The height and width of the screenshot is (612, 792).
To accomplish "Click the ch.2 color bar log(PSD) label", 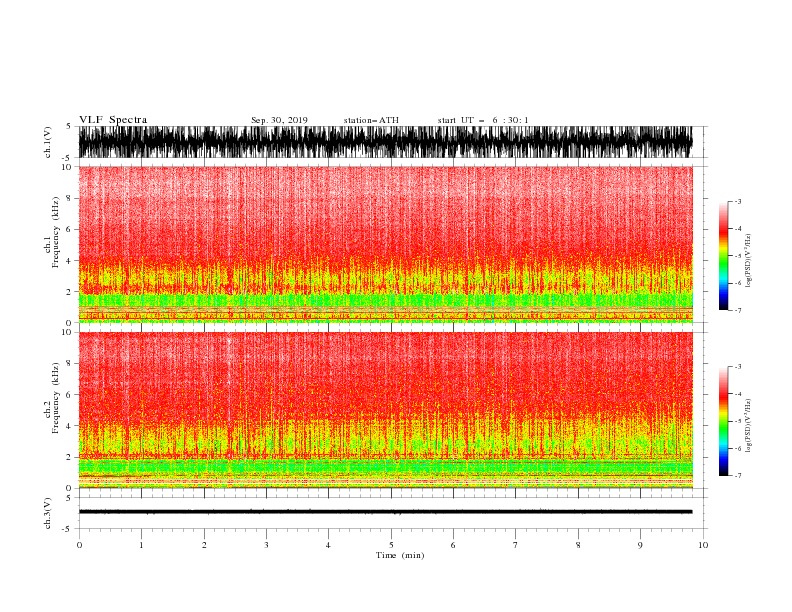I will coord(748,426).
